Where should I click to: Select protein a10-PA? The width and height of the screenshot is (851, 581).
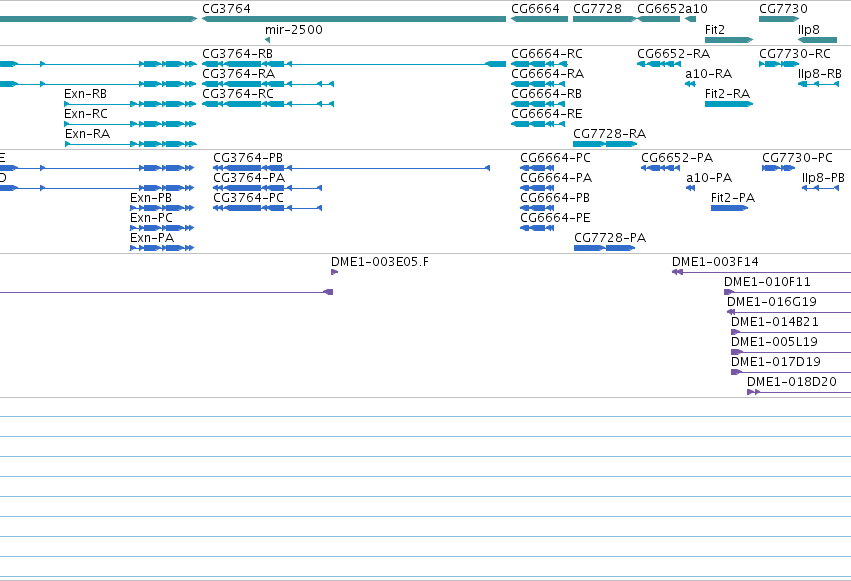[690, 188]
